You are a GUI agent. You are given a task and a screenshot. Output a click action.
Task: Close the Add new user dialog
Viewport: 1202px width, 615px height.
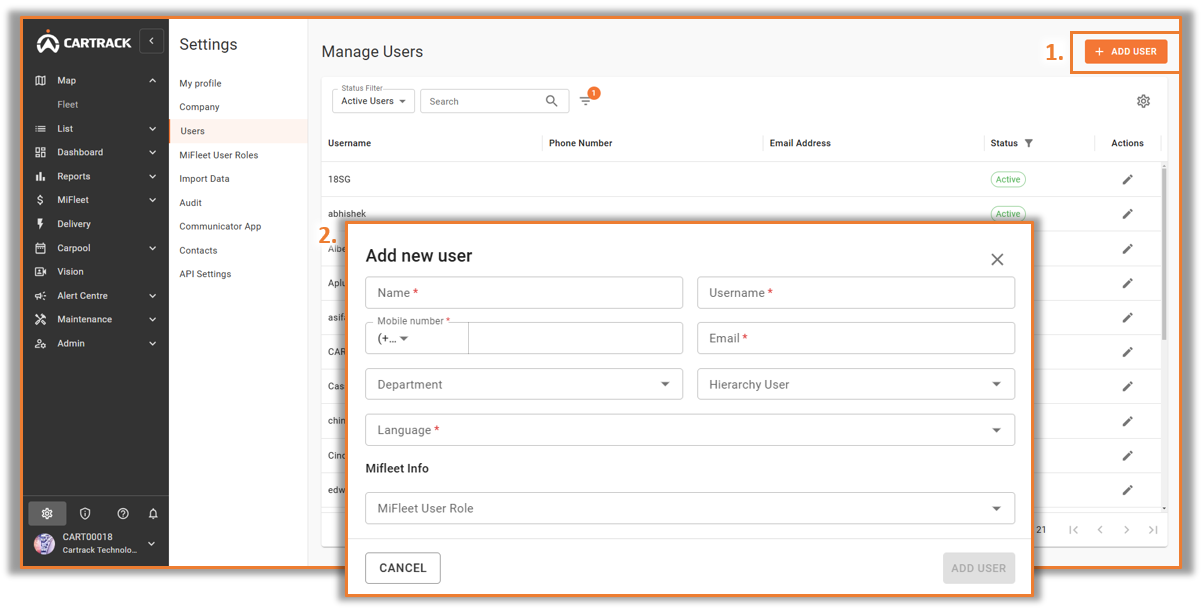pyautogui.click(x=997, y=259)
